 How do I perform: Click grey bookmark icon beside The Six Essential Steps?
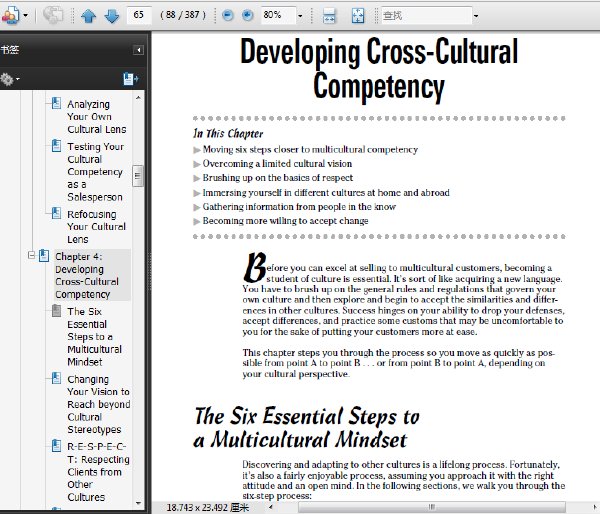click(56, 310)
